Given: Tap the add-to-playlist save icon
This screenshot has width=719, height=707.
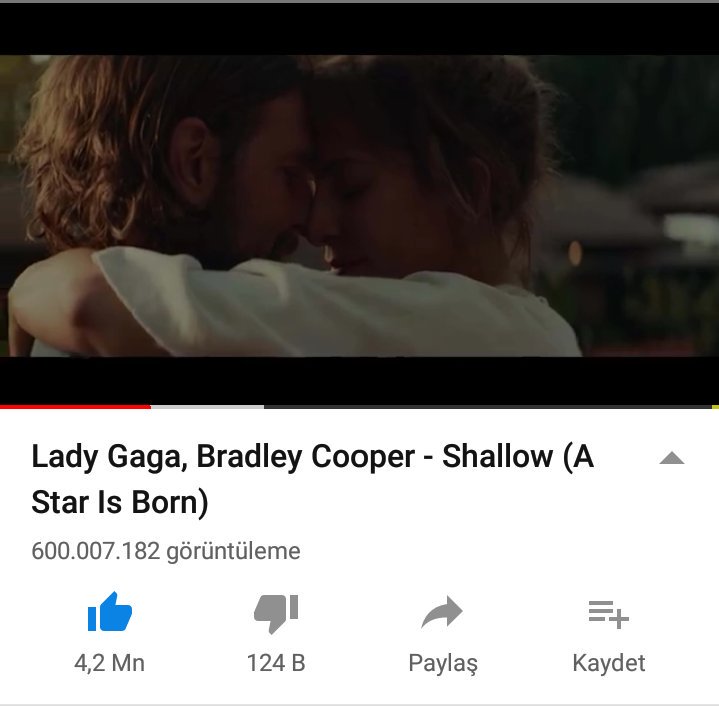Looking at the screenshot, I should click(x=608, y=614).
